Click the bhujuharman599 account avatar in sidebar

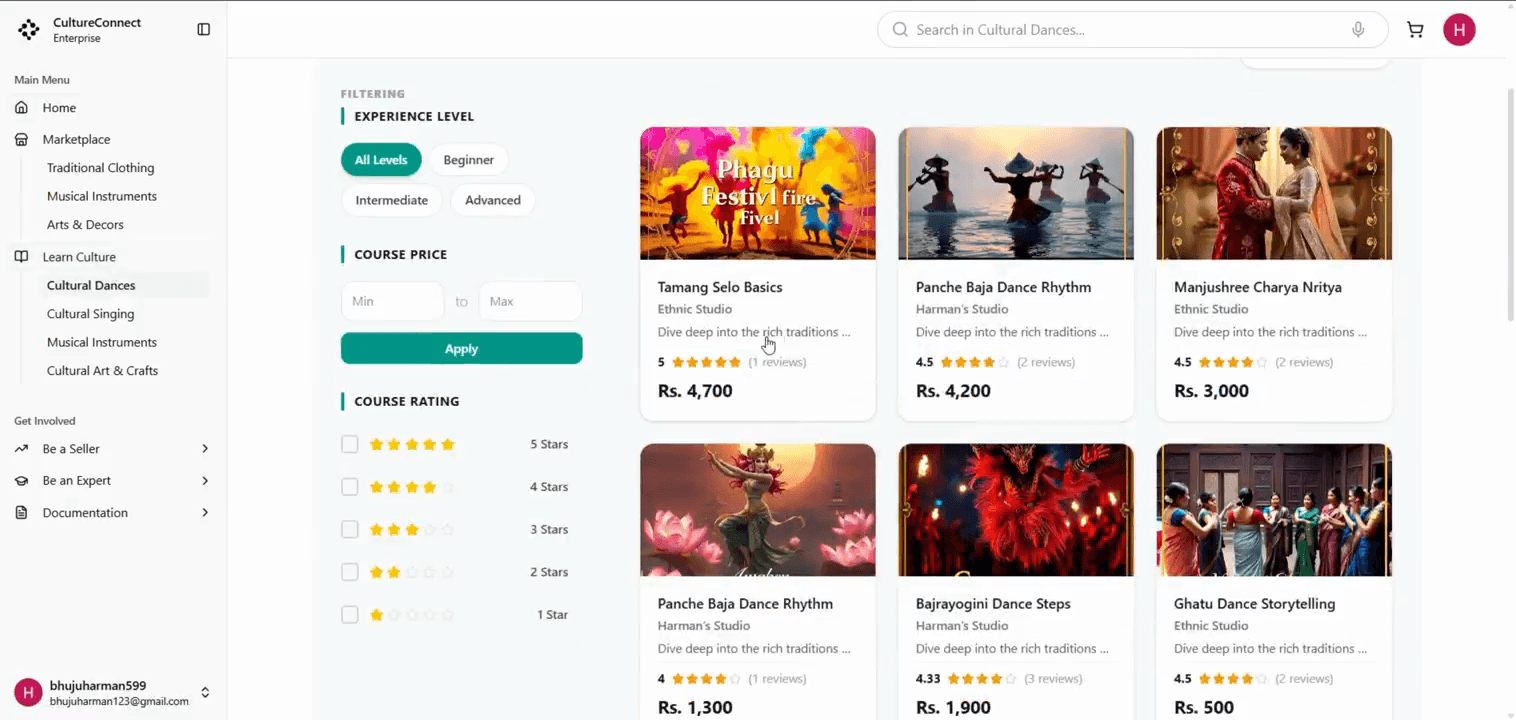point(28,693)
